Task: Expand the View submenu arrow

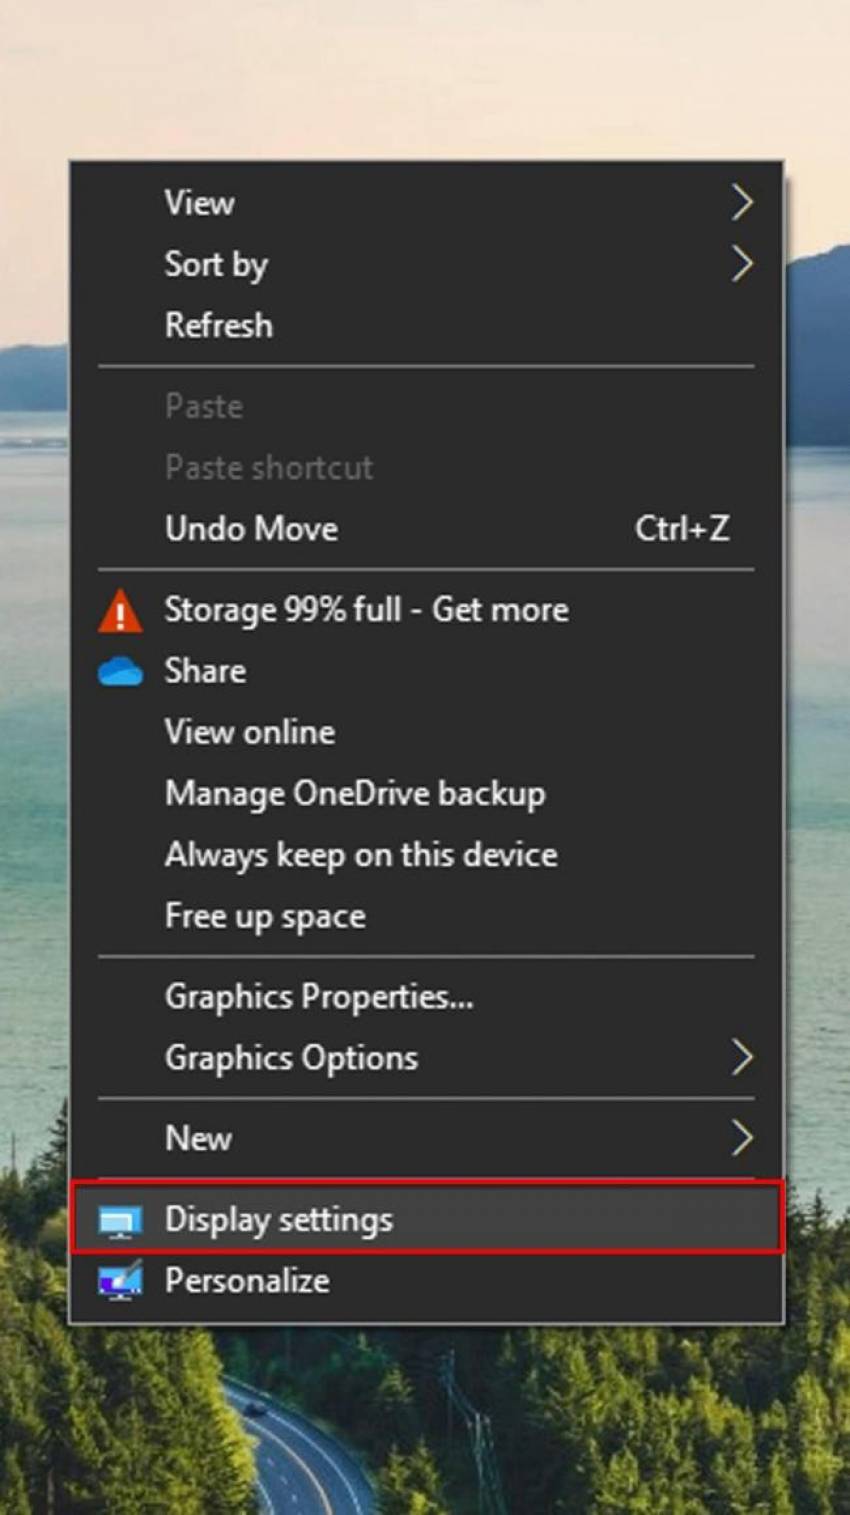Action: [741, 203]
